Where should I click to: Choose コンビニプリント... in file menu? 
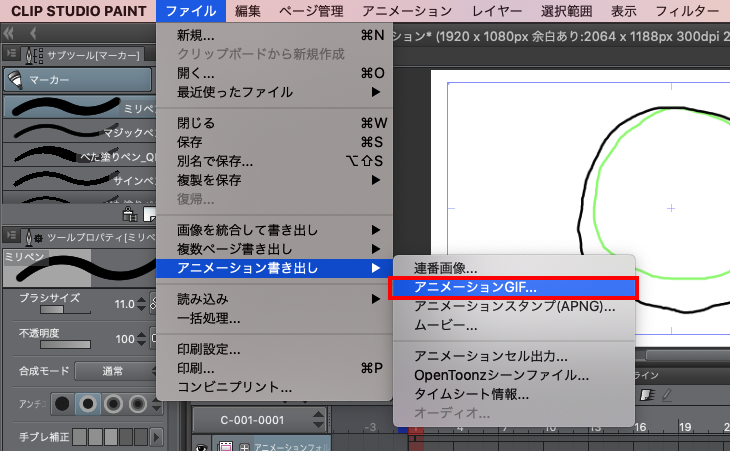coord(274,387)
